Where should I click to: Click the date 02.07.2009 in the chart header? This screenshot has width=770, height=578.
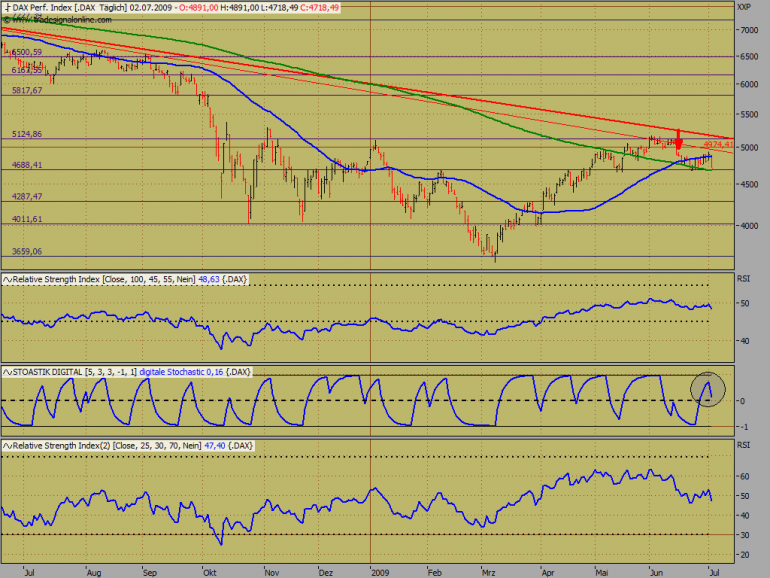click(151, 8)
